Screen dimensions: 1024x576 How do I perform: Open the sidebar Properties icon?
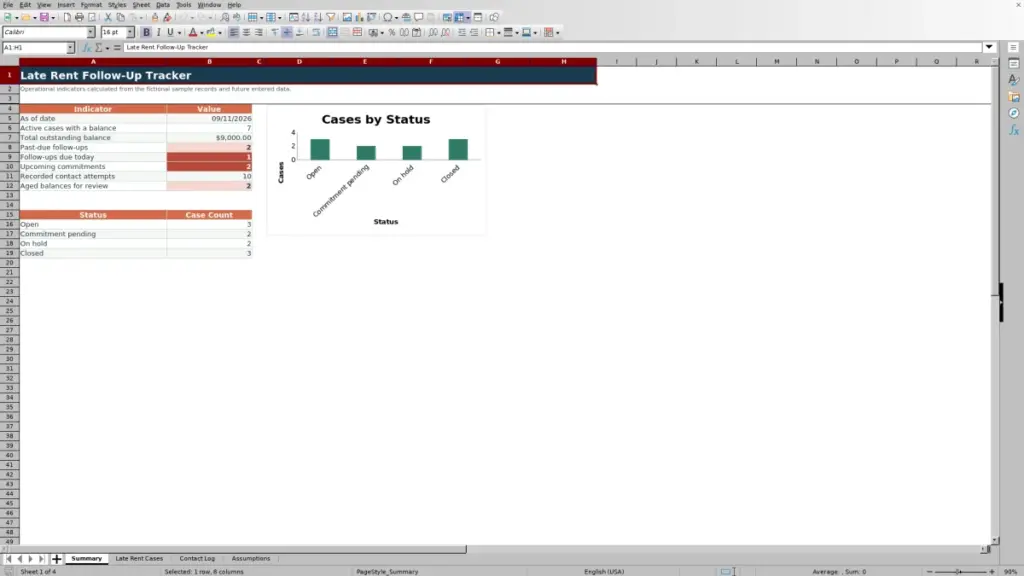coord(1014,63)
